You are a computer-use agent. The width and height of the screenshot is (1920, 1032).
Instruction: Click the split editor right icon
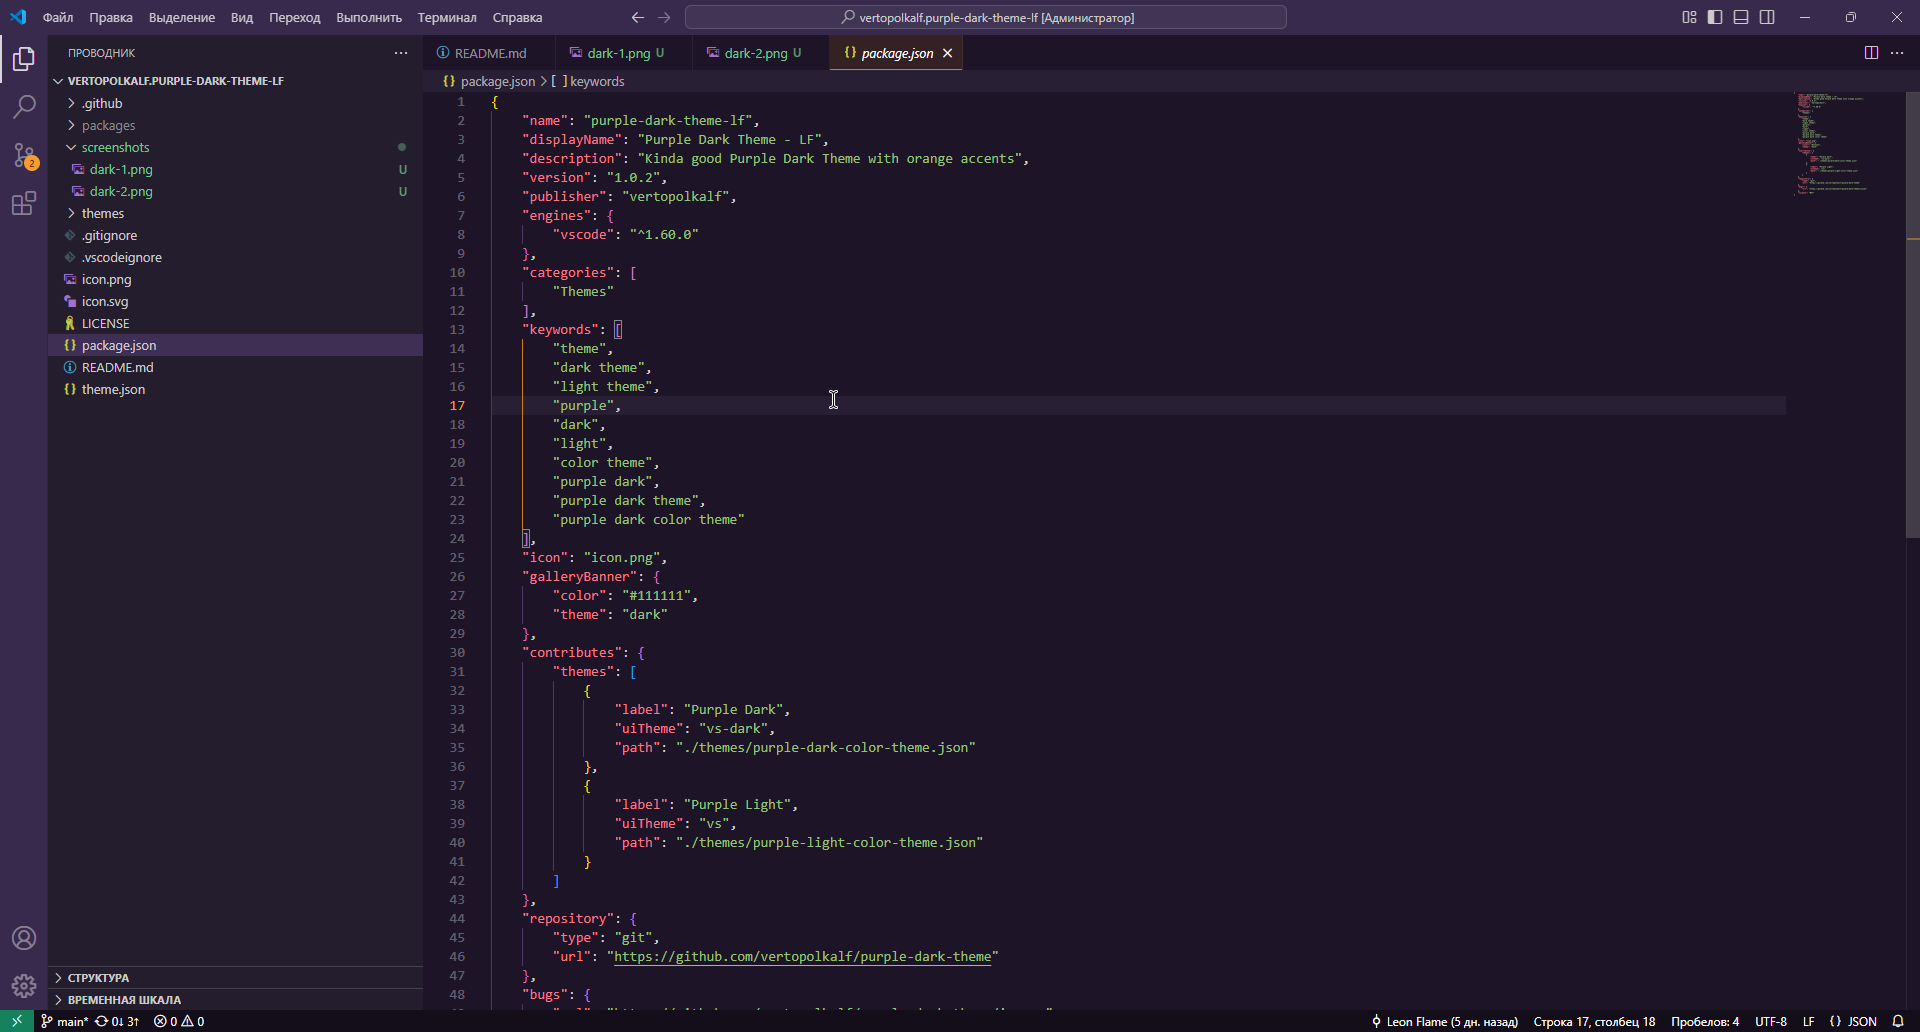[x=1871, y=53]
